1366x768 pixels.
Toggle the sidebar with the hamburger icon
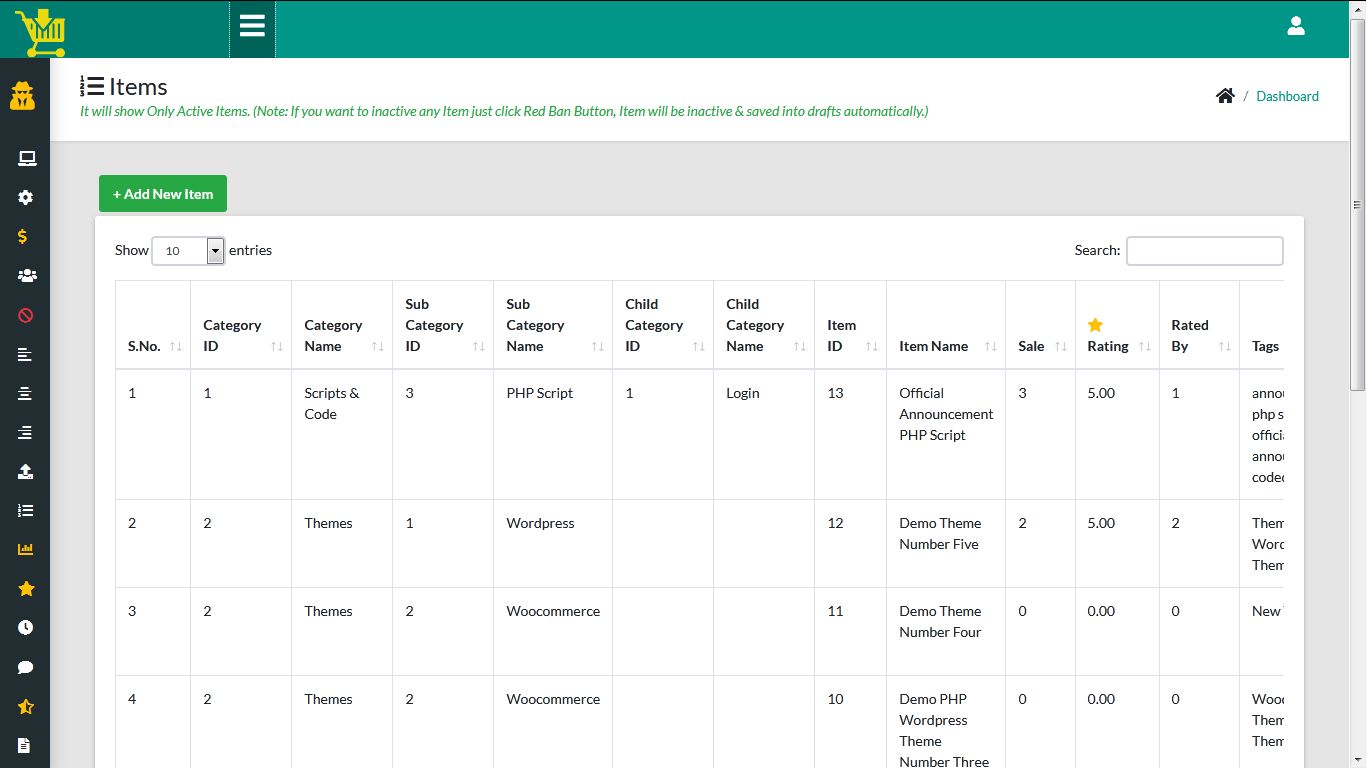(x=252, y=28)
